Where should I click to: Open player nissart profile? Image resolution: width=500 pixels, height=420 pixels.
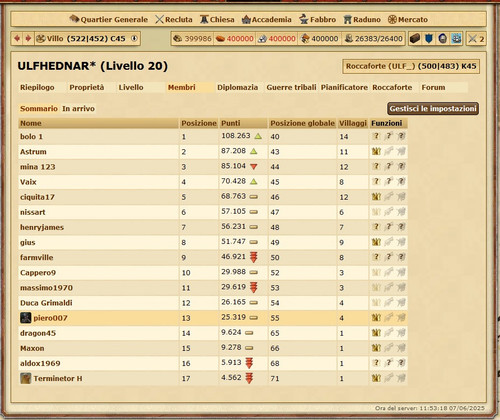click(33, 212)
